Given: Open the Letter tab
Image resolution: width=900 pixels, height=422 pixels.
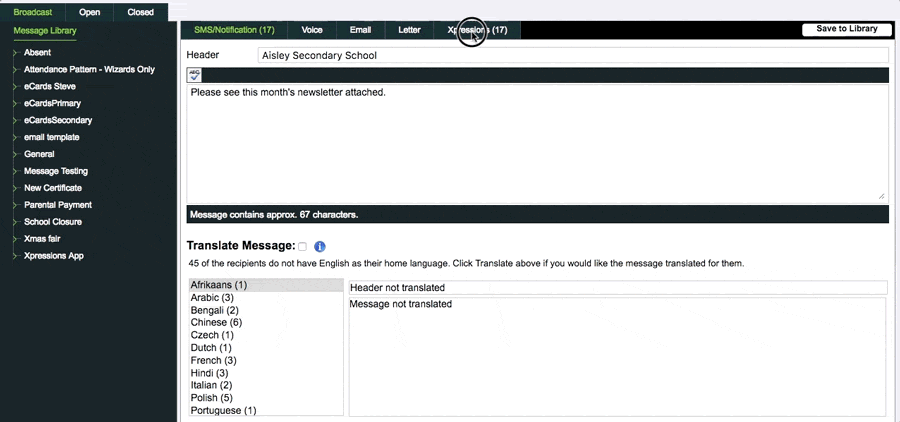Looking at the screenshot, I should click(x=409, y=30).
